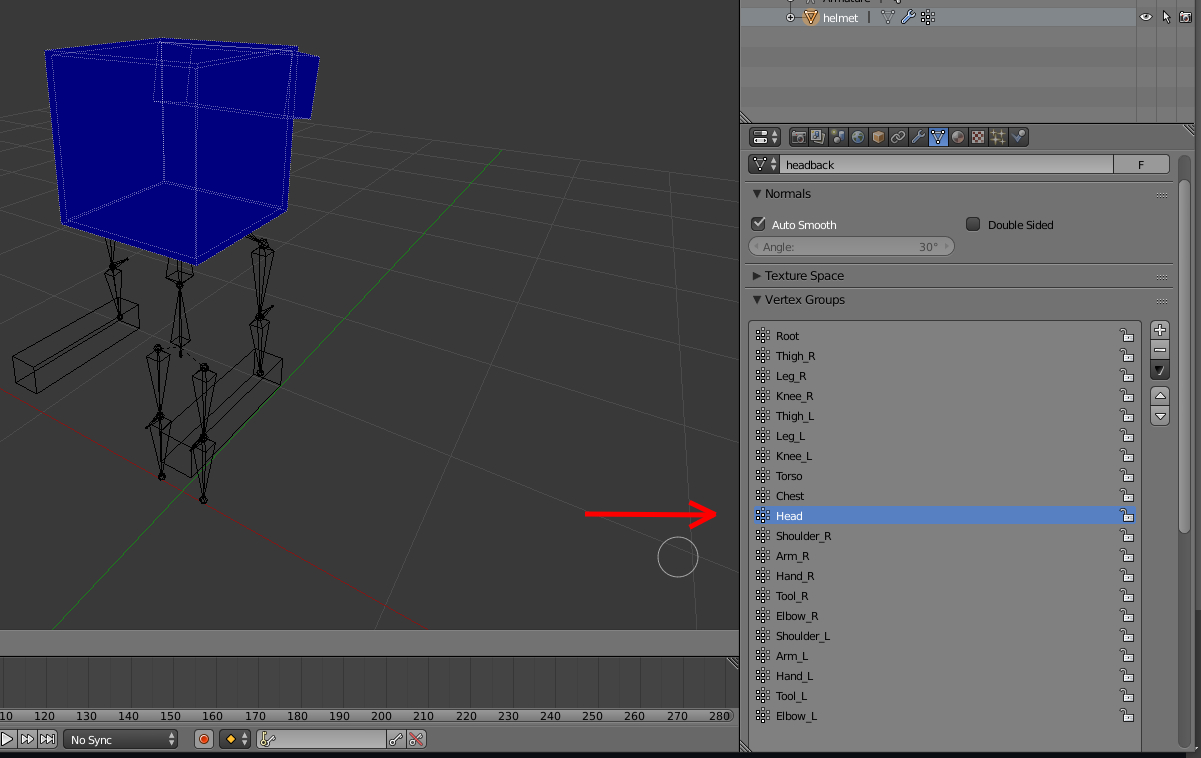Select the Root vertex group
This screenshot has width=1201, height=758.
coord(944,335)
